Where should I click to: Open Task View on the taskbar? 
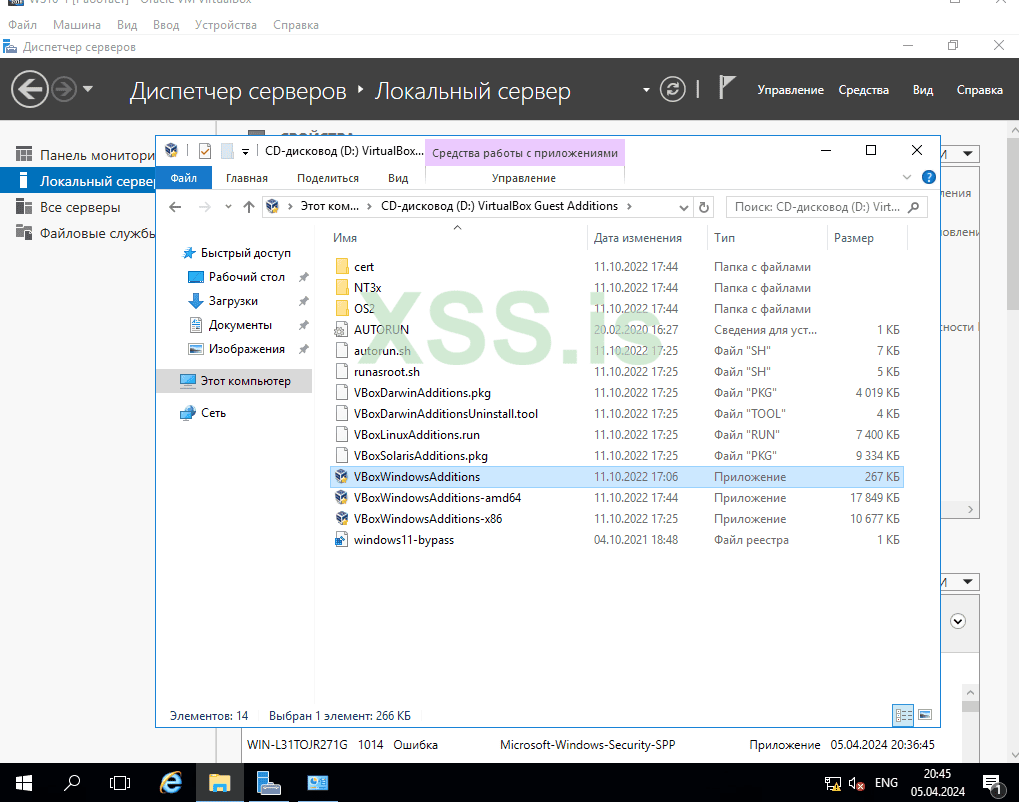coord(120,783)
